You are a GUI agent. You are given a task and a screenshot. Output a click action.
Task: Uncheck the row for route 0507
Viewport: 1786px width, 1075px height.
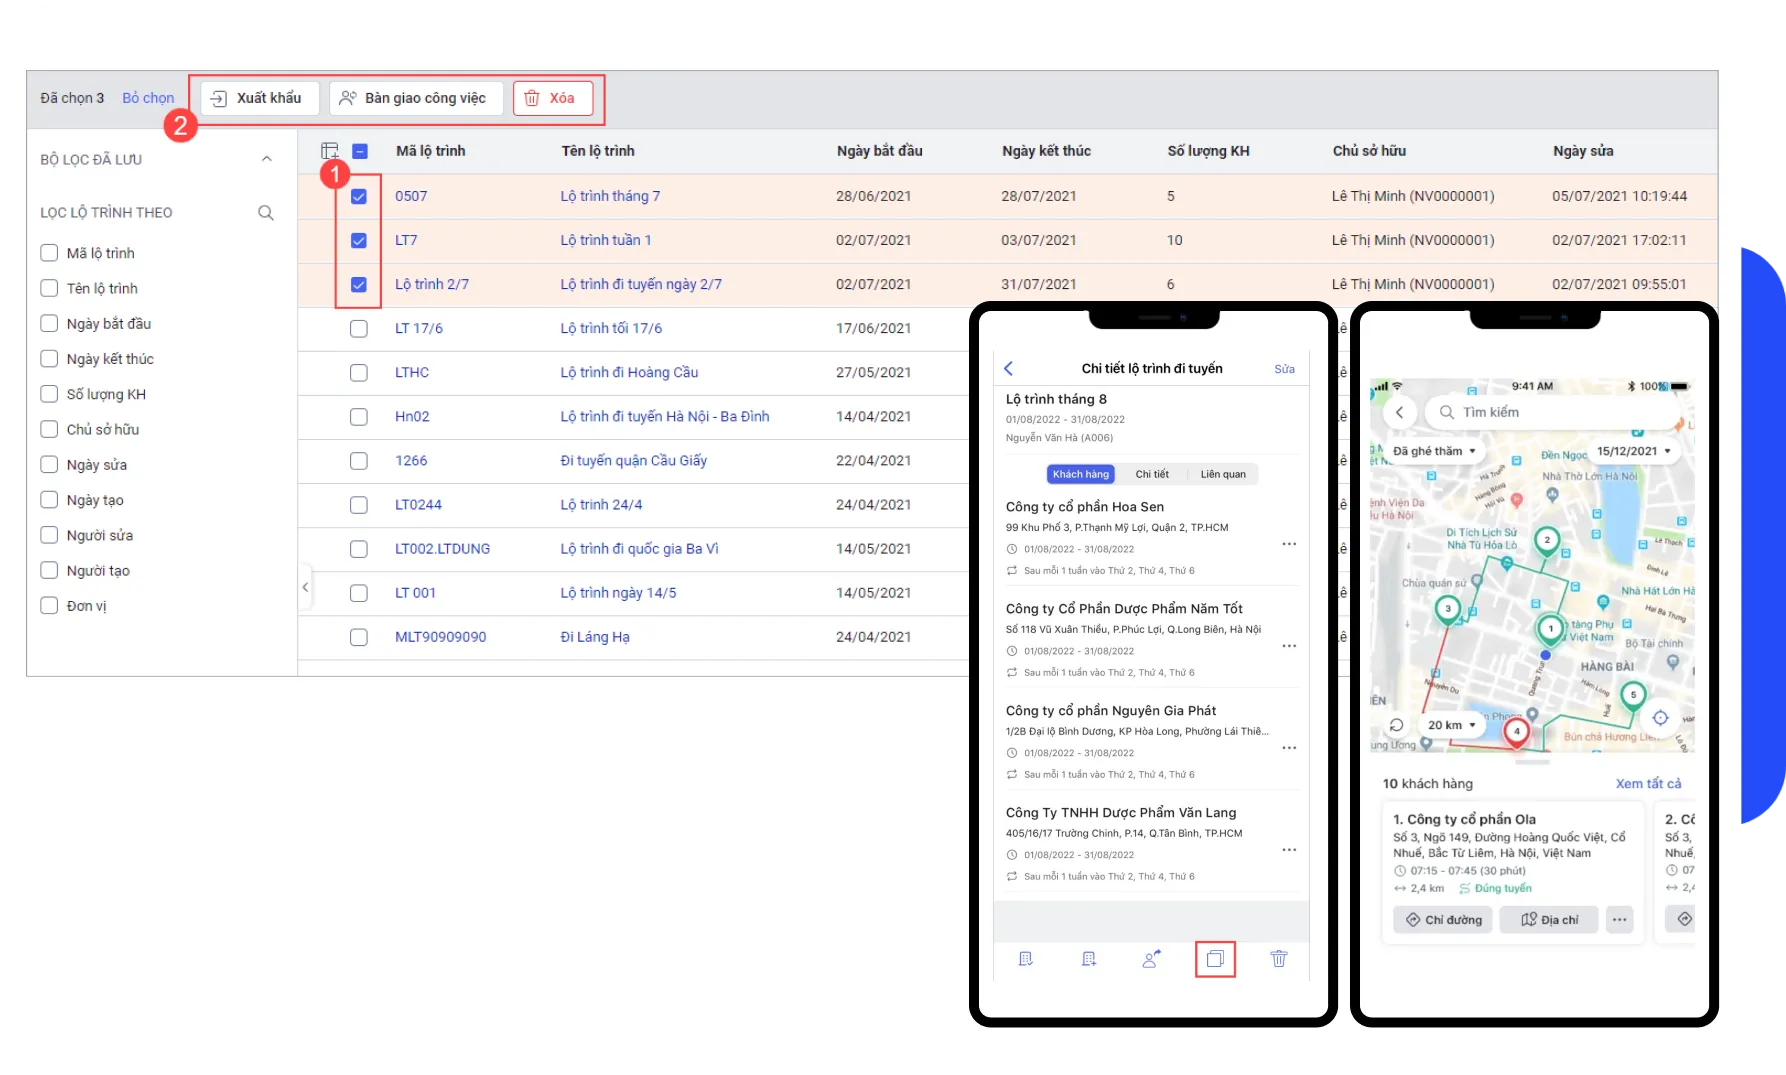[359, 197]
